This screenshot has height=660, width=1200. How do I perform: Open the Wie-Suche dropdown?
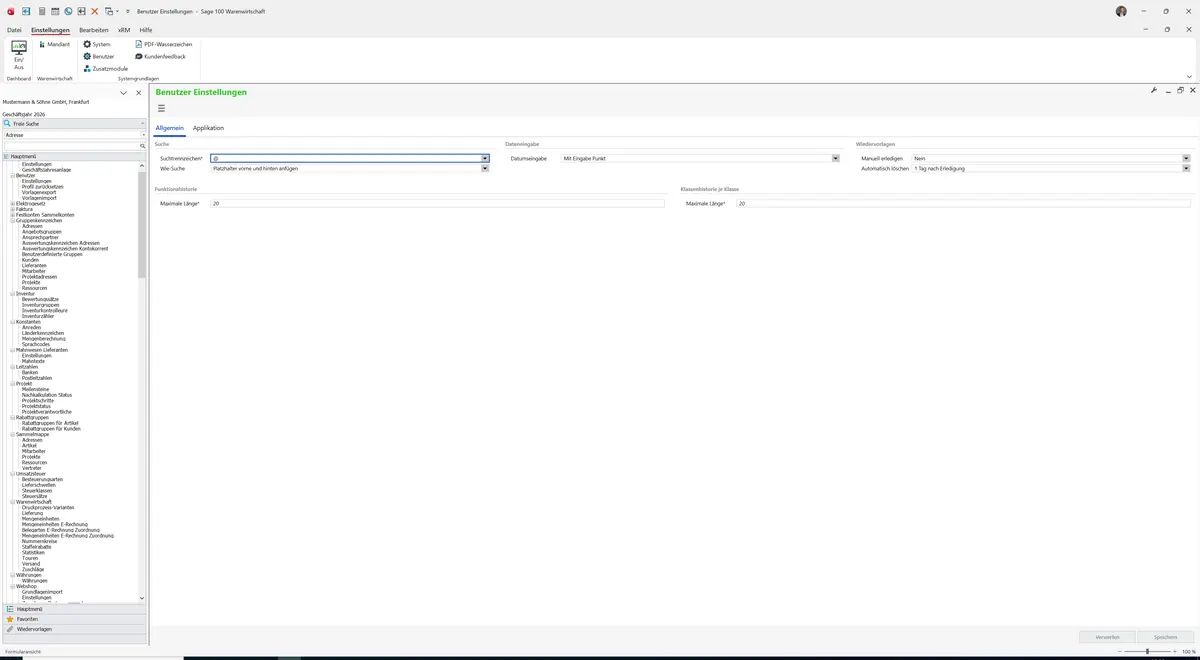pos(485,168)
